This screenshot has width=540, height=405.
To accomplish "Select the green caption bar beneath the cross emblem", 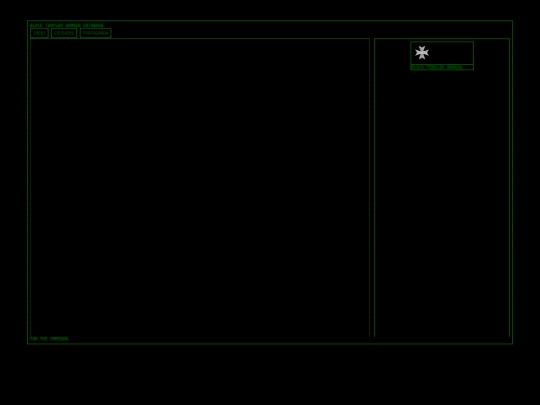I will click(x=442, y=67).
